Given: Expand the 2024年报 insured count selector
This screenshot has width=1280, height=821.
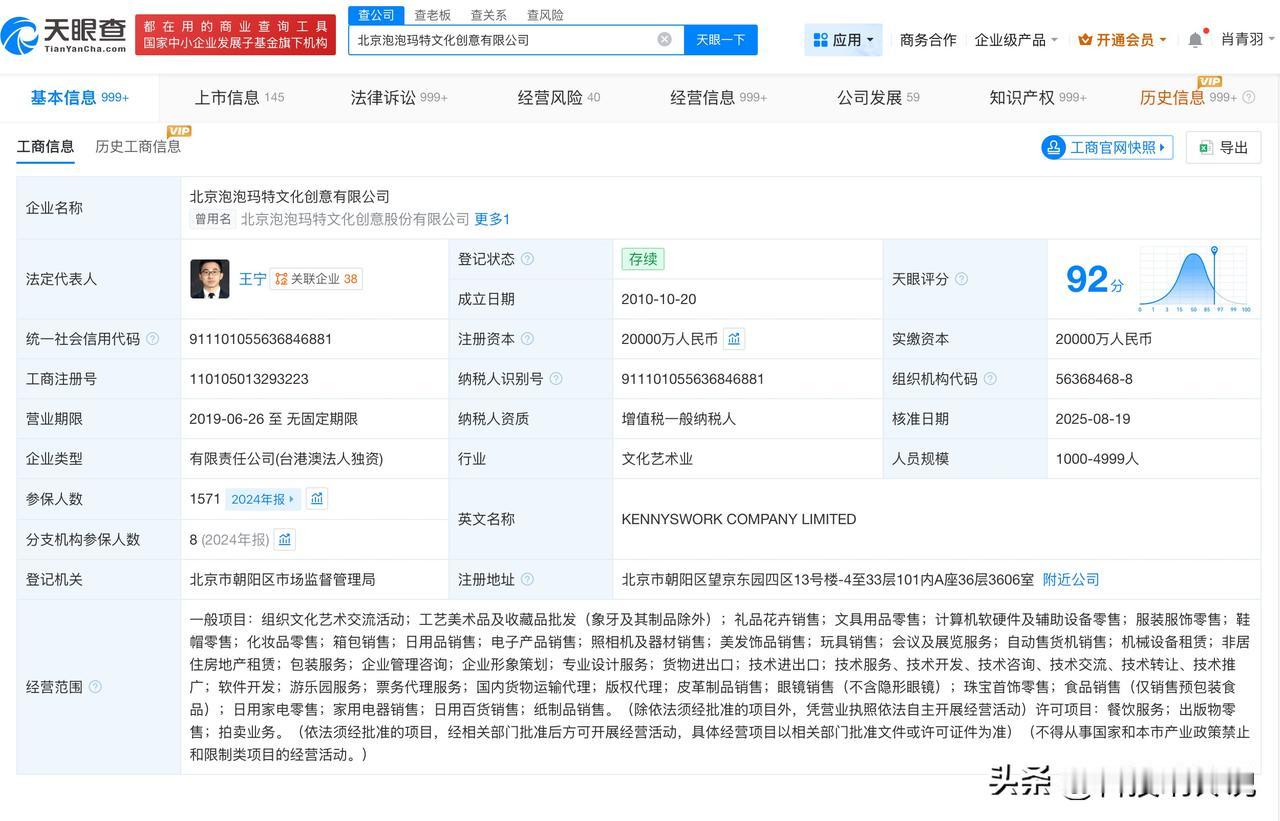Looking at the screenshot, I should (263, 499).
